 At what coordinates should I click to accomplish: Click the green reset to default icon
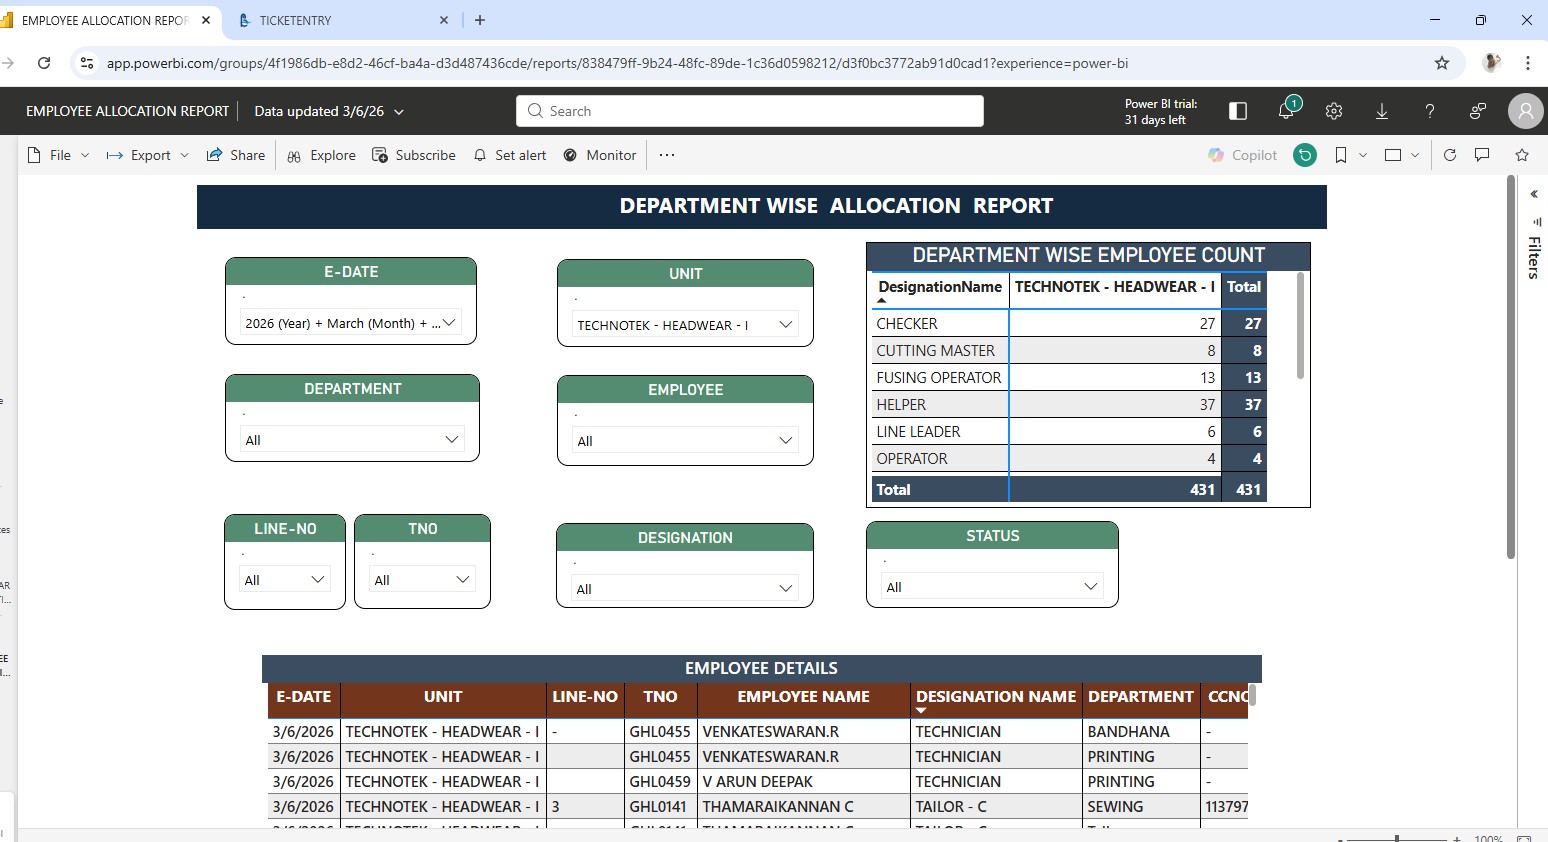pos(1305,155)
